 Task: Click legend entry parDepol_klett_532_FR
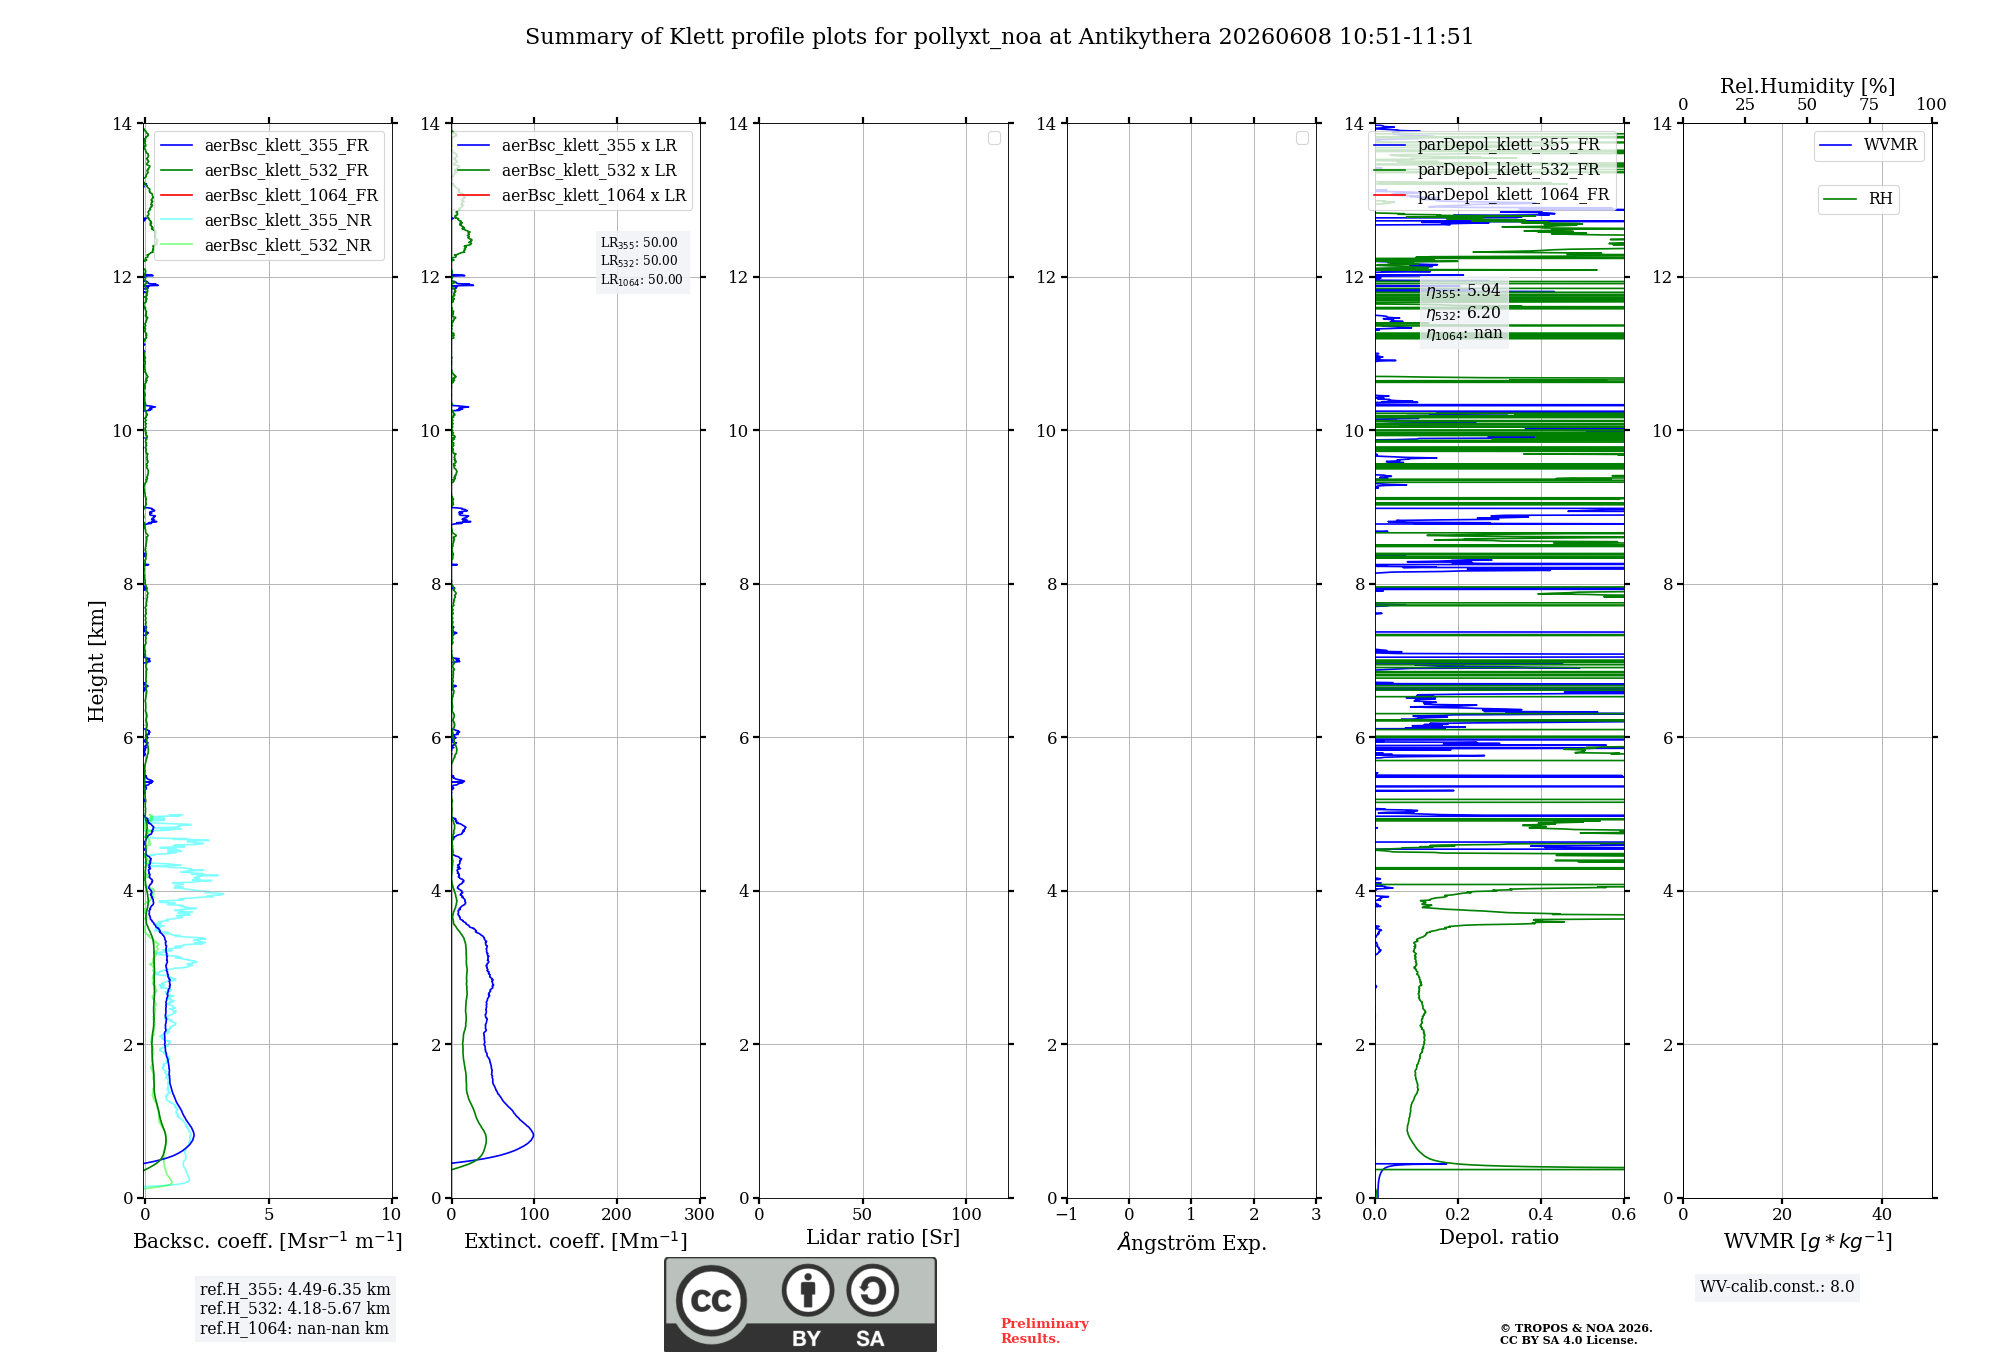(1491, 170)
